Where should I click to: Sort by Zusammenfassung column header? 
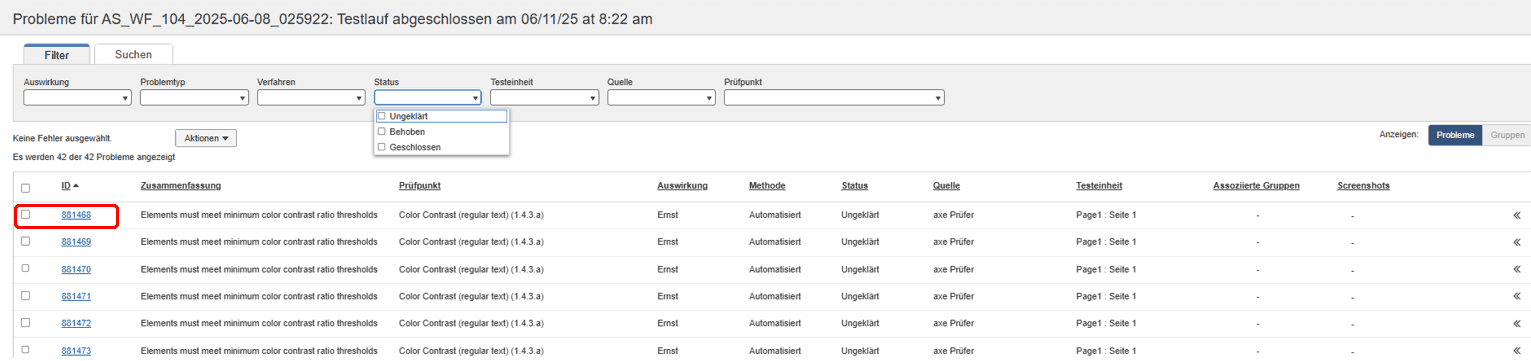[x=181, y=186]
